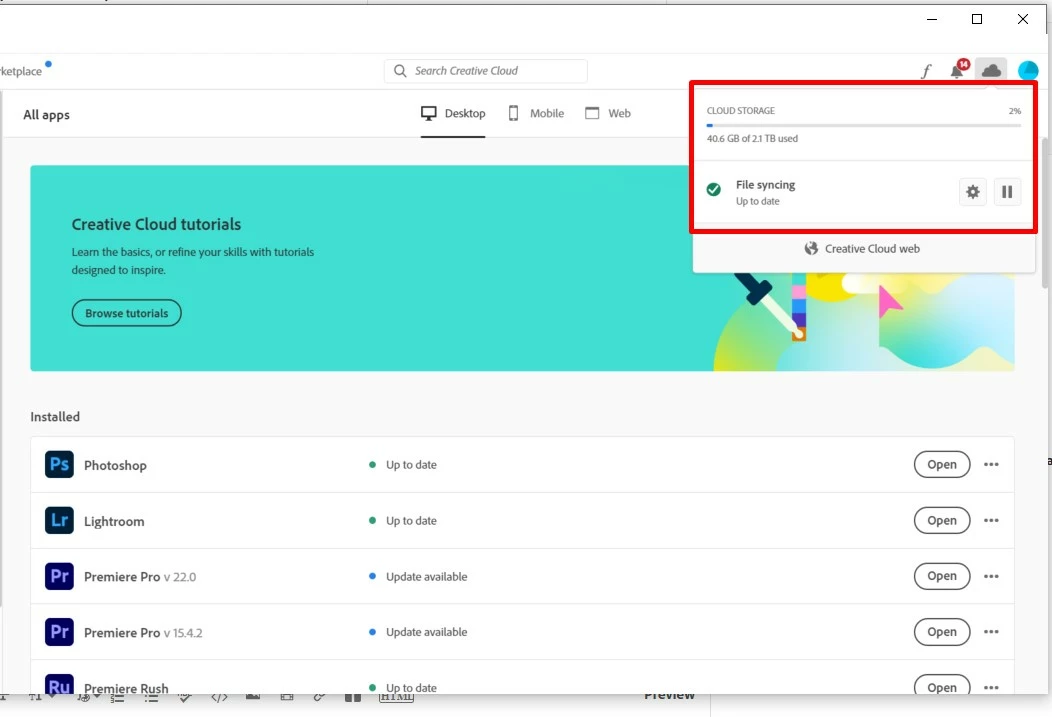Click the Photoshop app icon
The height and width of the screenshot is (717, 1052).
(59, 464)
